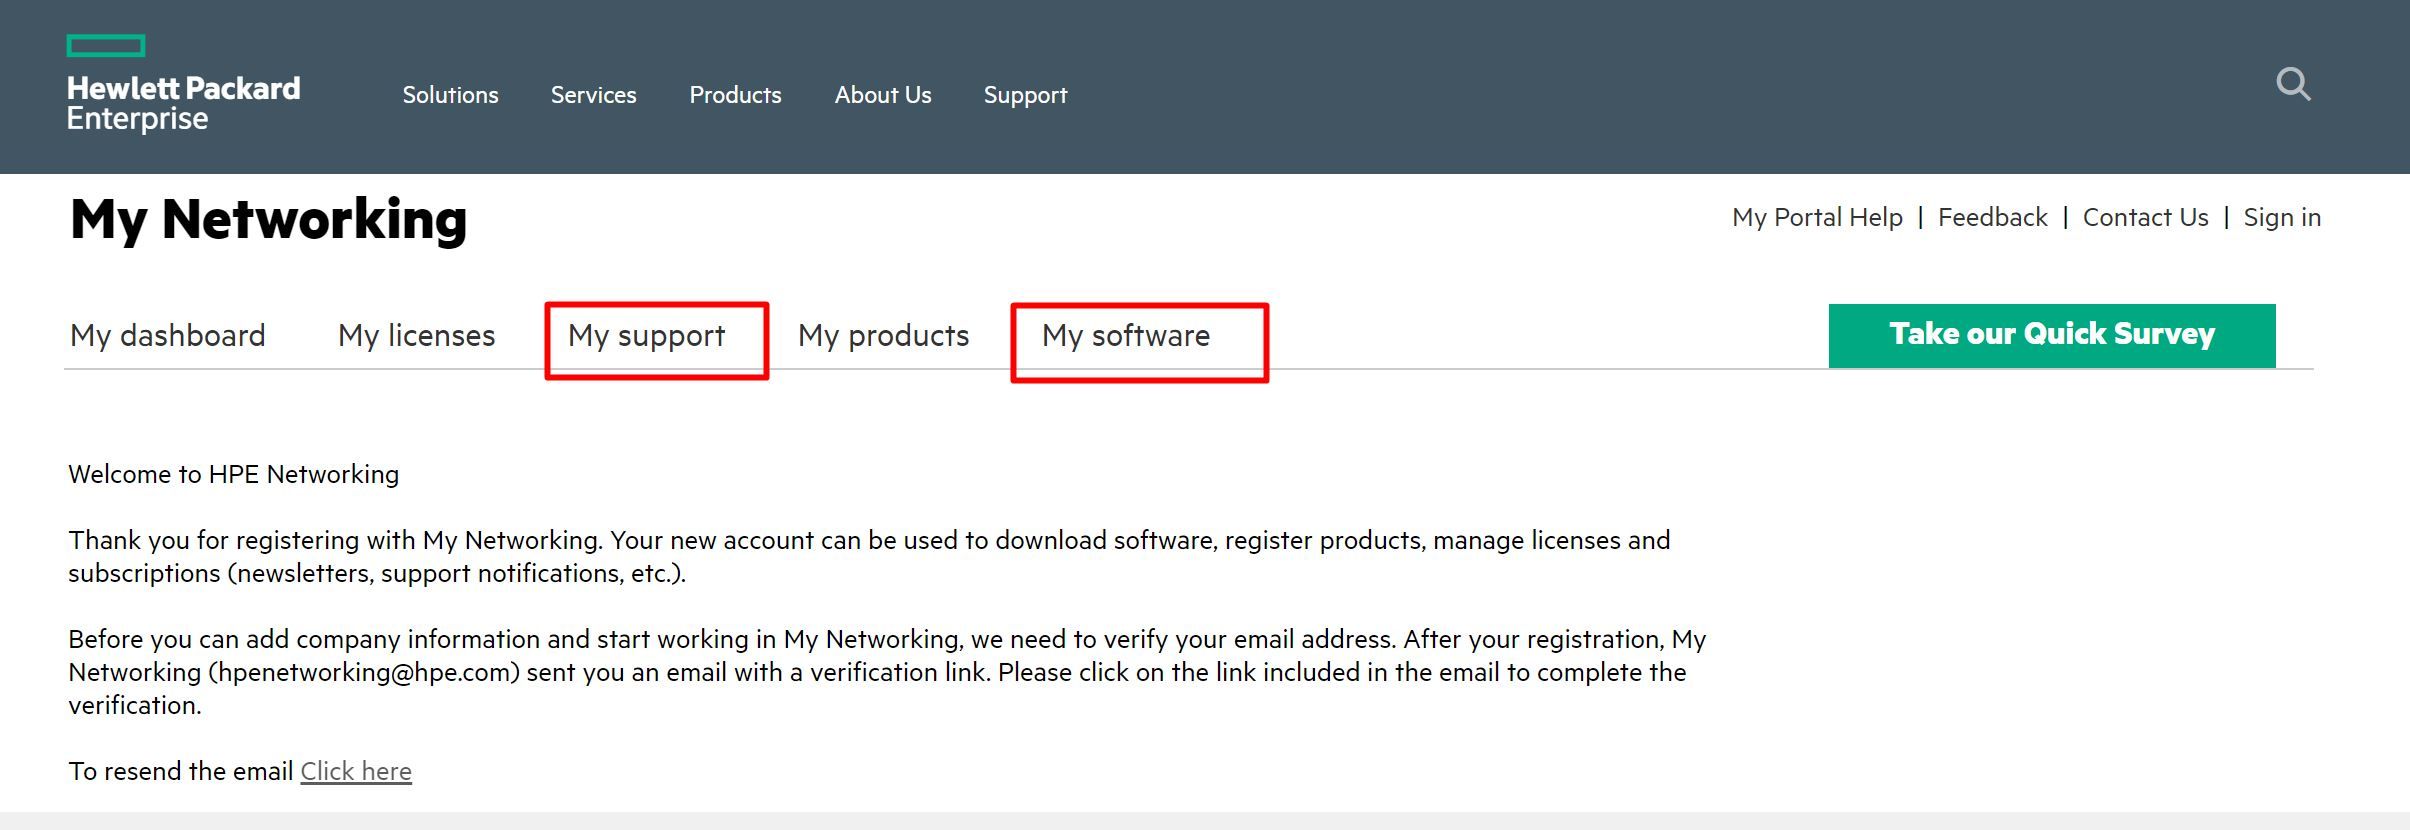Click the Sign in link
The image size is (2410, 830).
pyautogui.click(x=2282, y=218)
